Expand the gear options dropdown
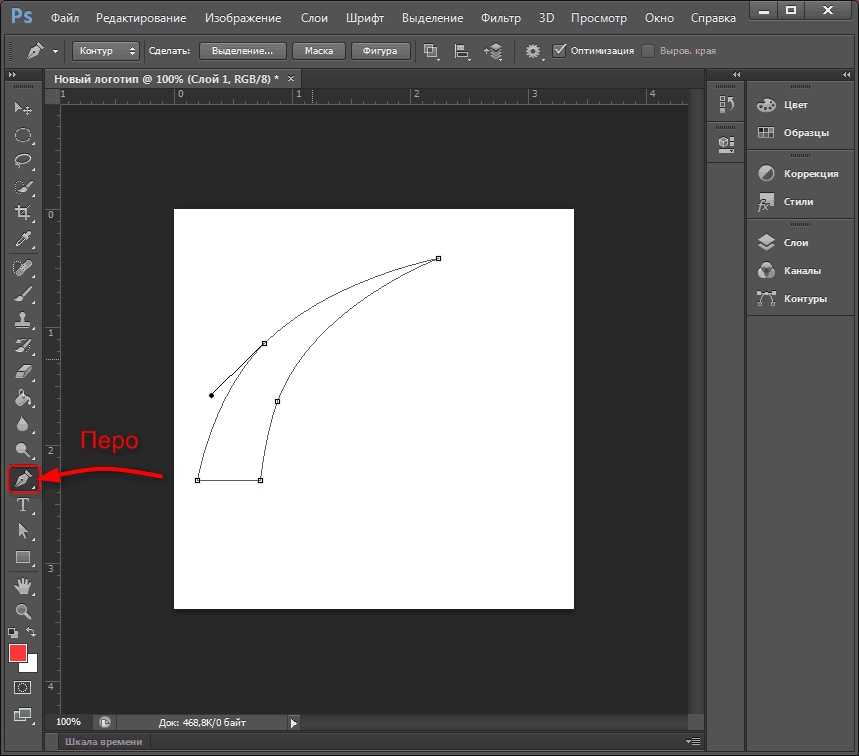859x756 pixels. tap(534, 50)
